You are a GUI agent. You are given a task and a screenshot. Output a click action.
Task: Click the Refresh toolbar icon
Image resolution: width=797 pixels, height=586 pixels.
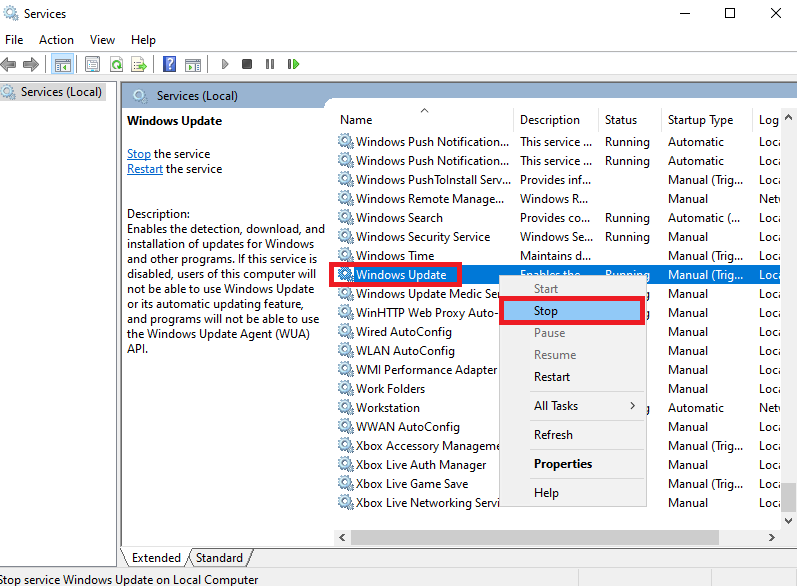pos(116,64)
